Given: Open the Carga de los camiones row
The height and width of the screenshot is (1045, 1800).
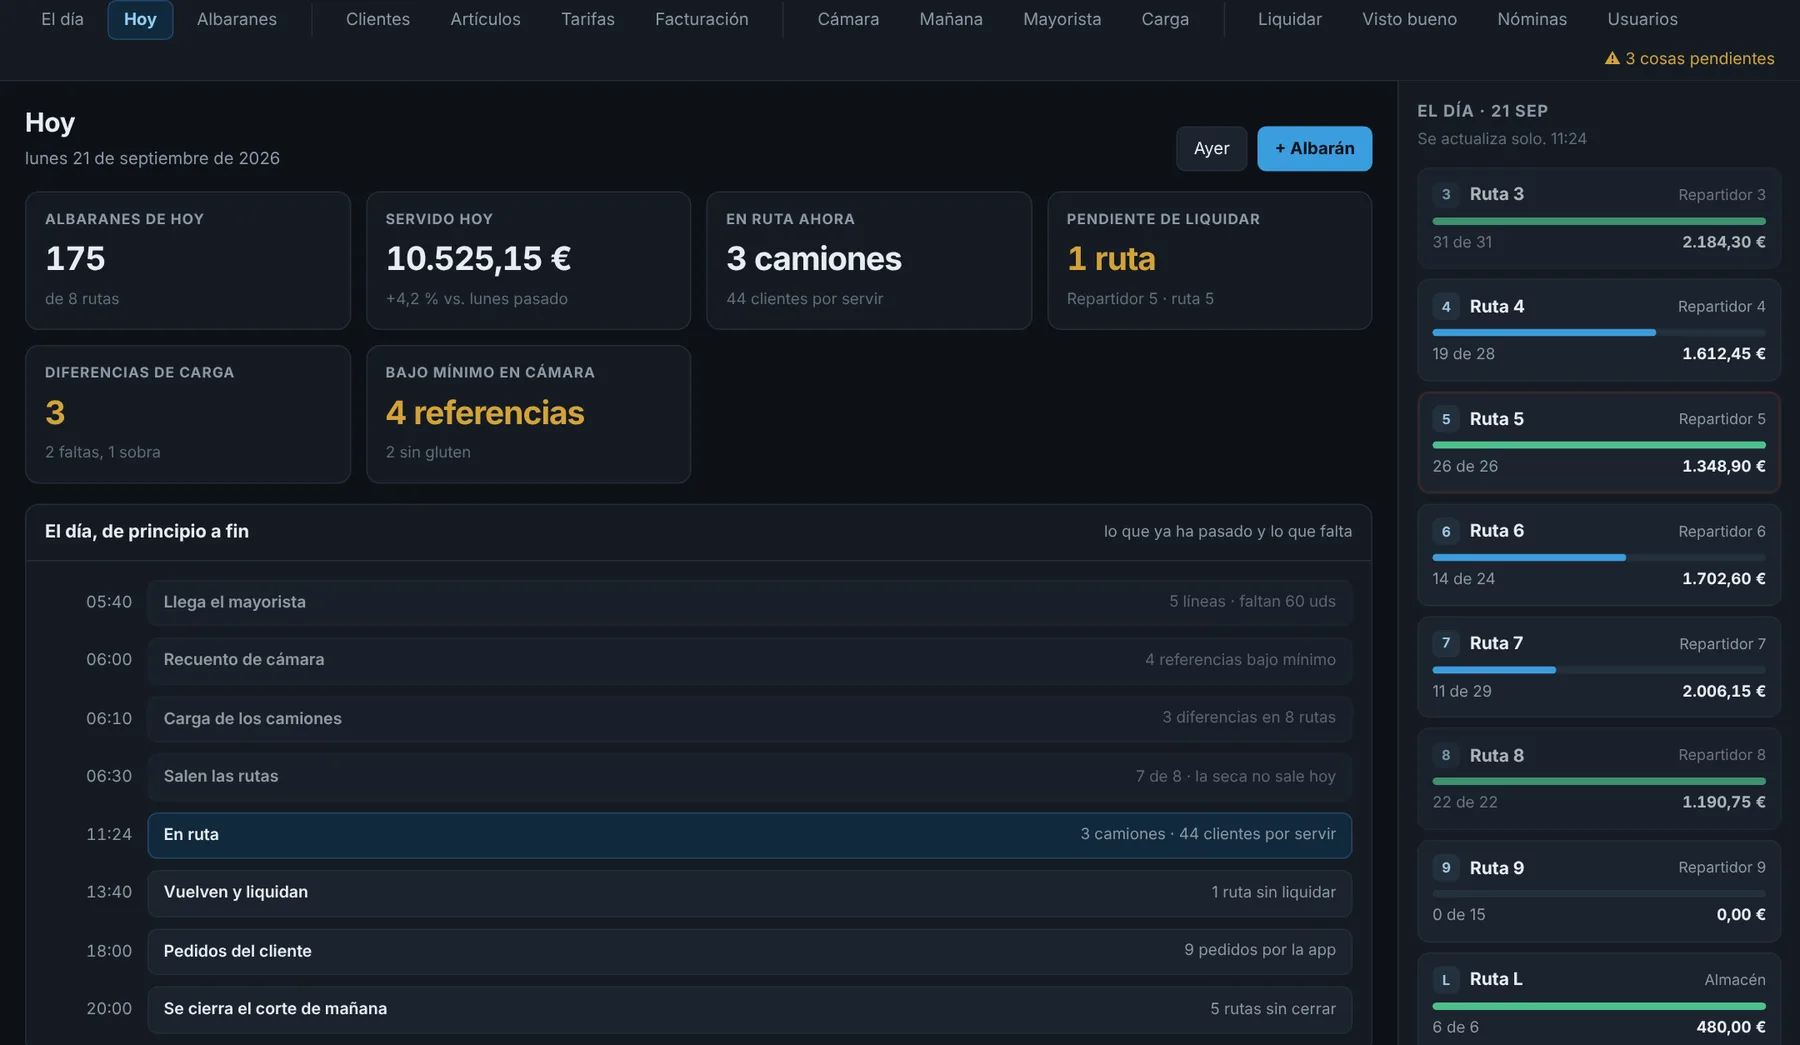Looking at the screenshot, I should coord(749,718).
